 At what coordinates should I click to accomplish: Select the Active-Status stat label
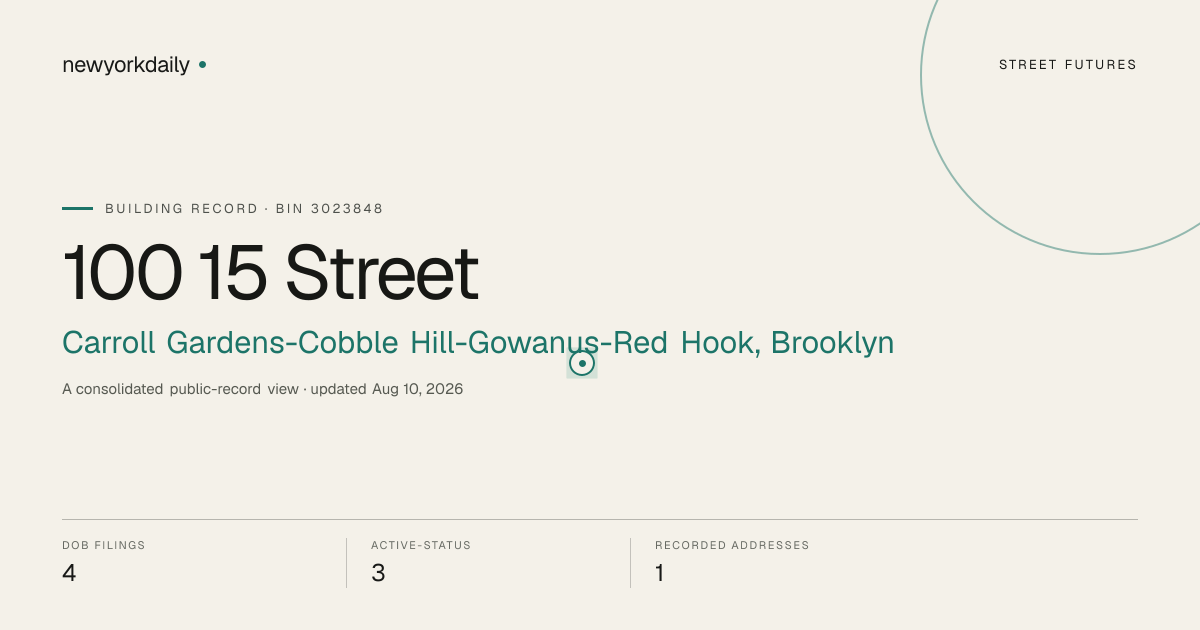pyautogui.click(x=421, y=545)
